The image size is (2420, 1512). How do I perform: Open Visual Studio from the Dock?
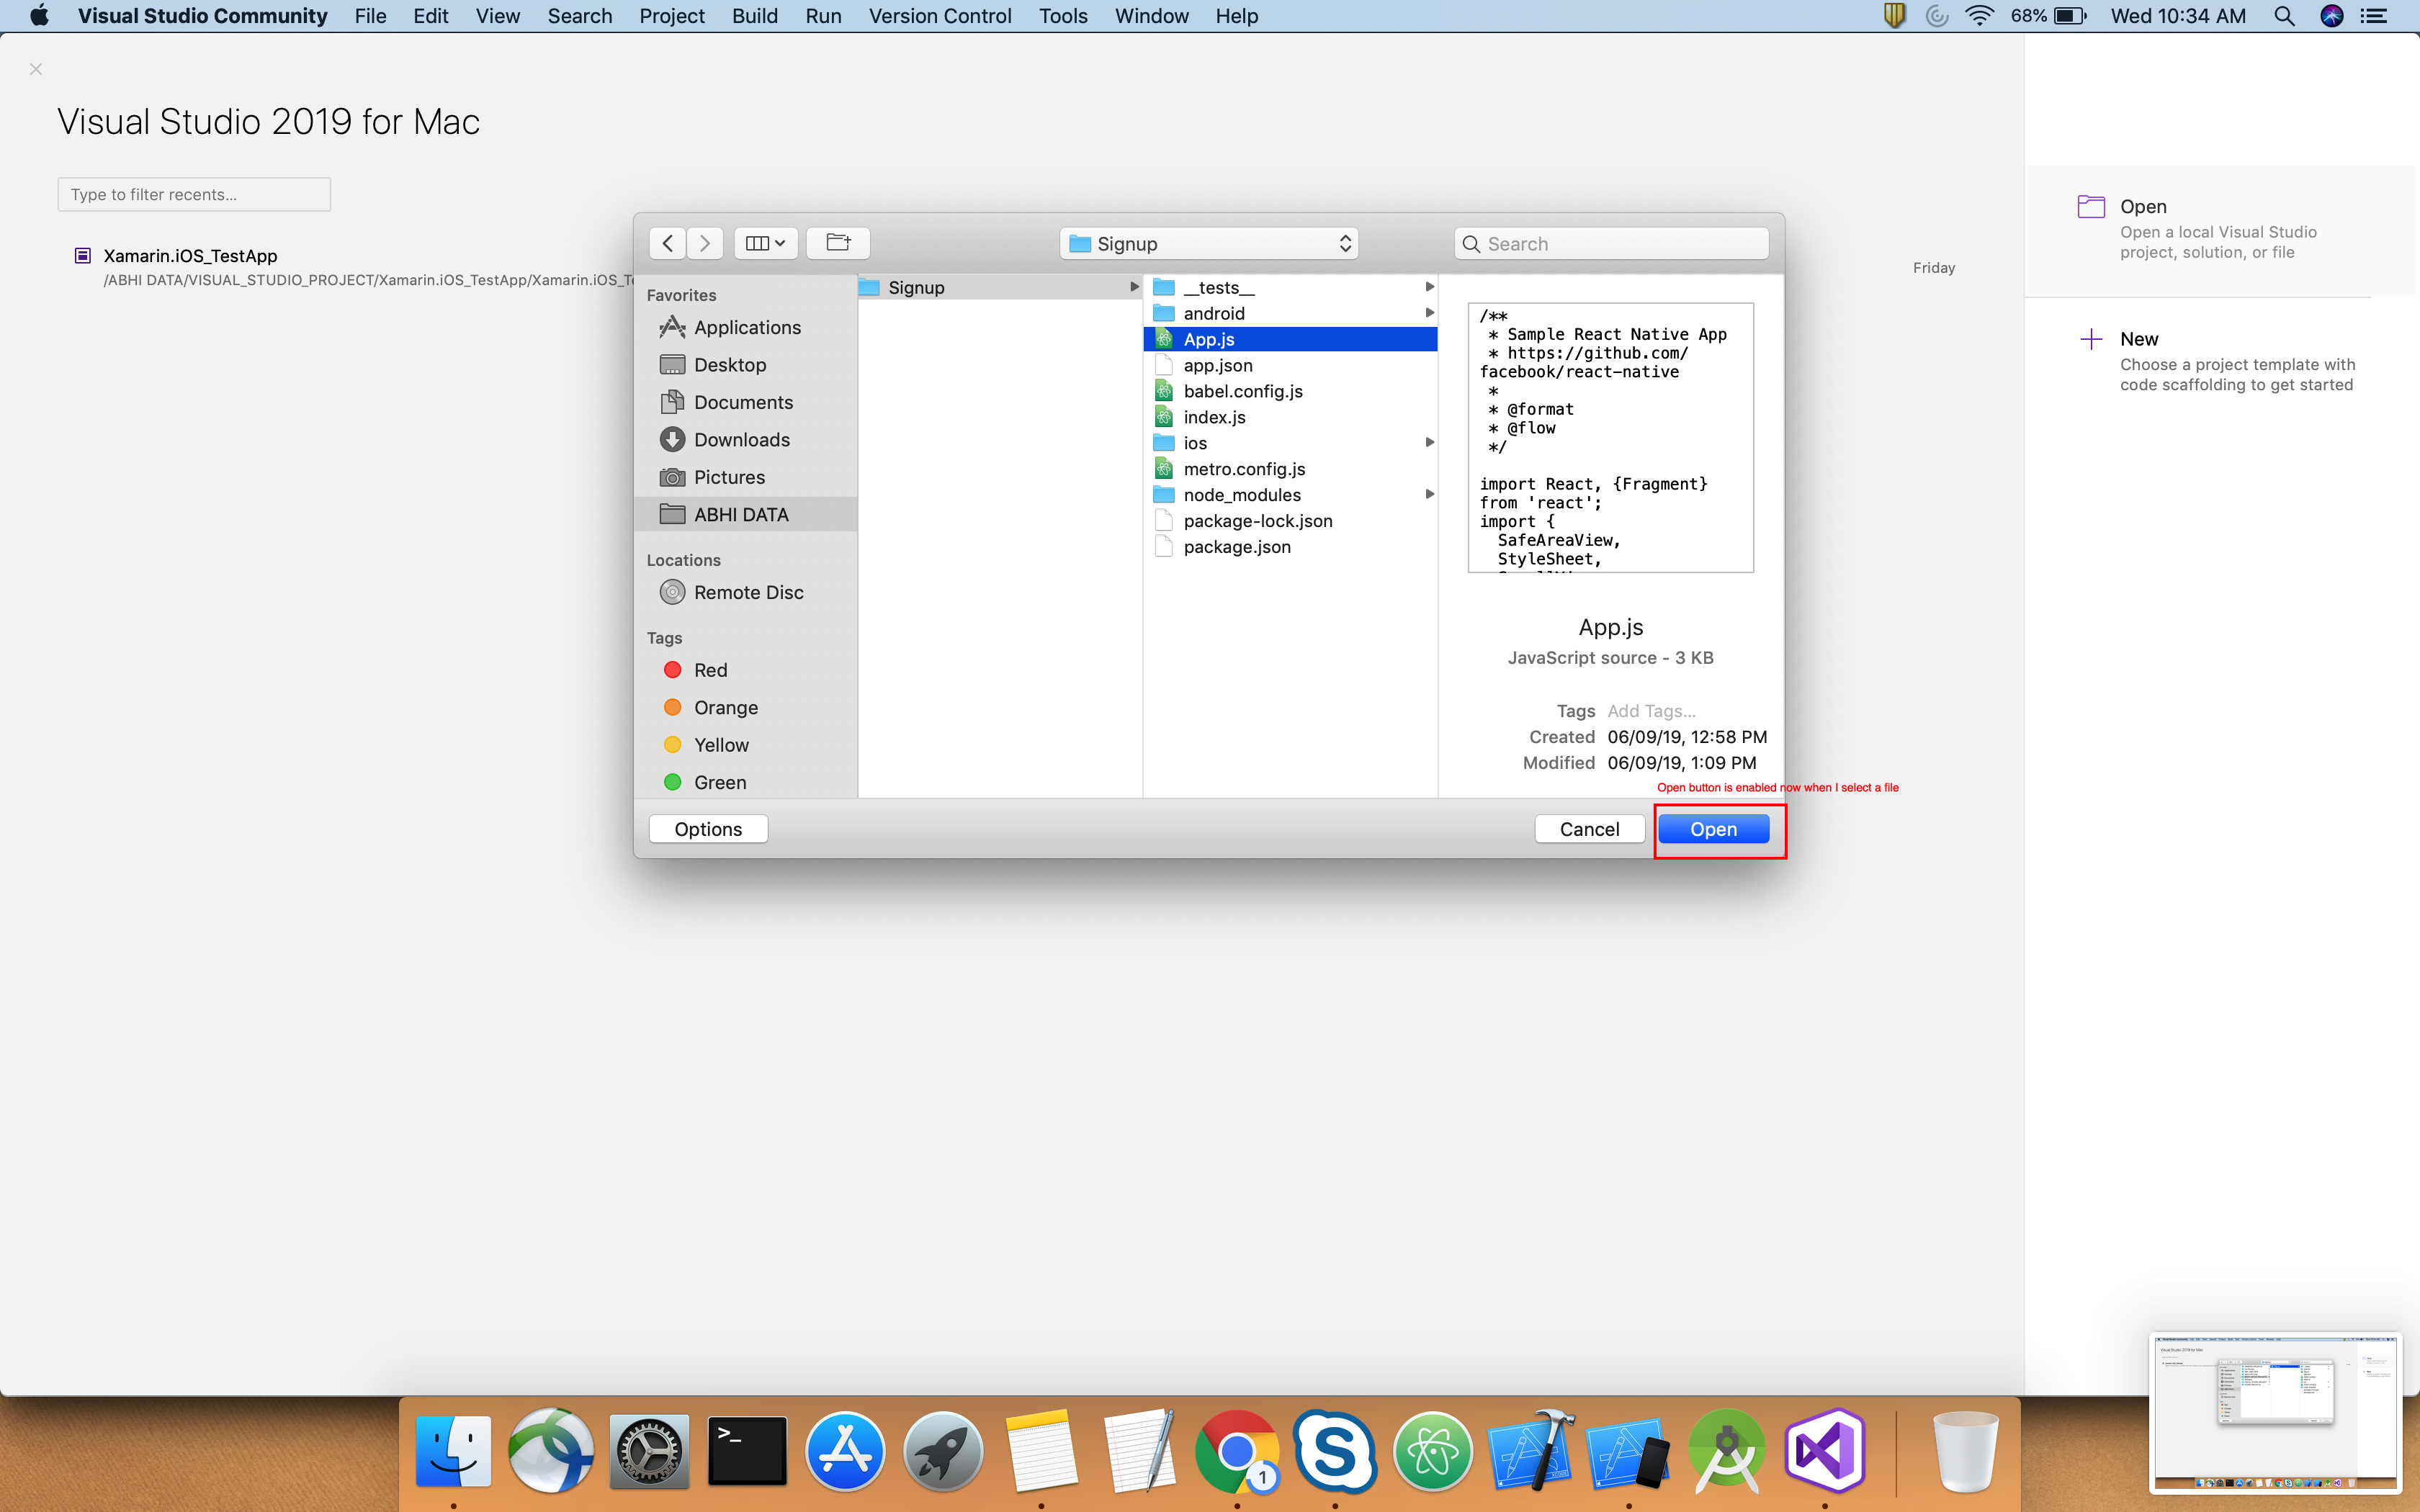pos(1824,1451)
